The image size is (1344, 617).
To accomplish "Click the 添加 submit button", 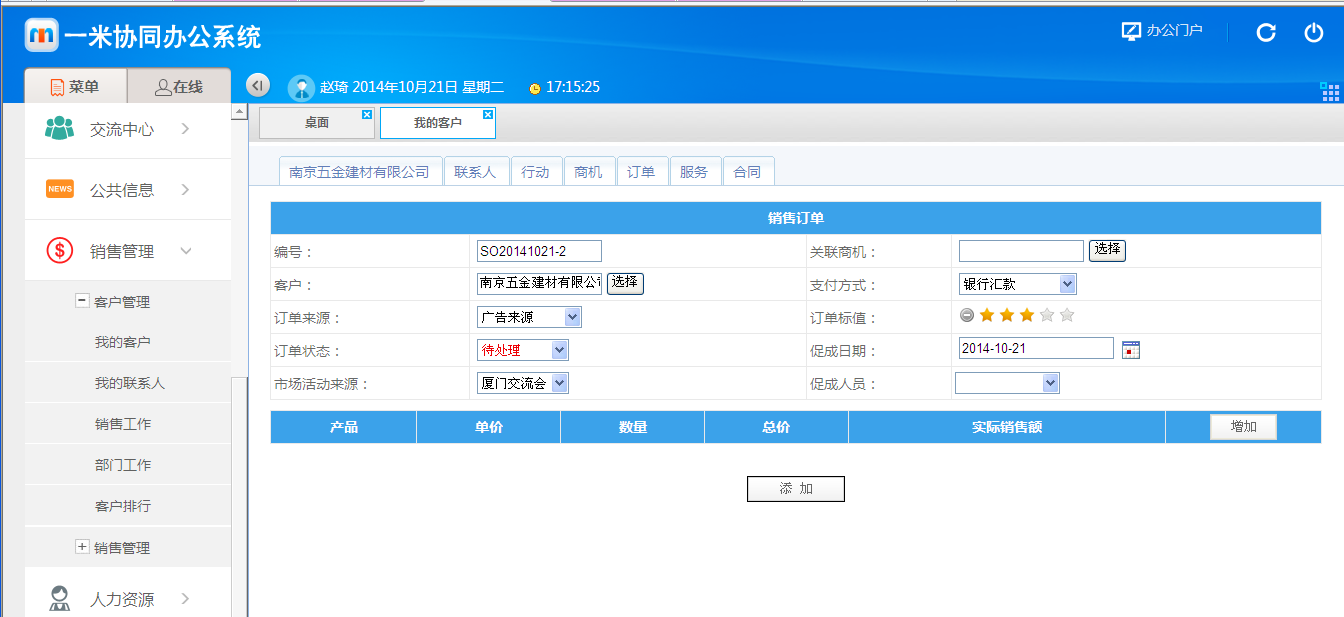I will (796, 489).
